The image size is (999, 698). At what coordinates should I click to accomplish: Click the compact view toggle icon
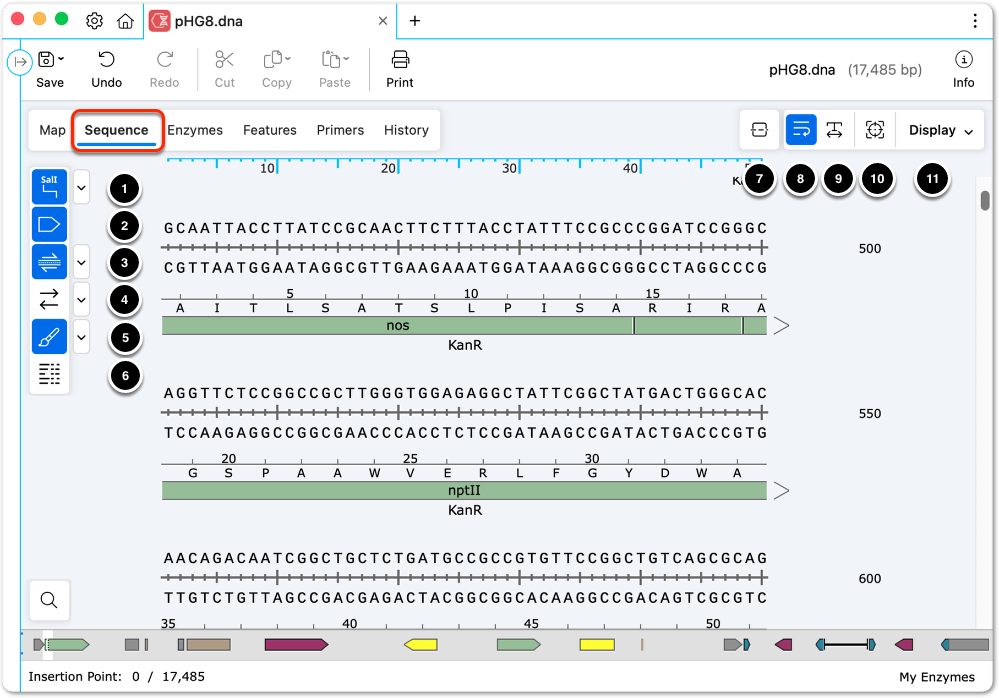tap(759, 130)
